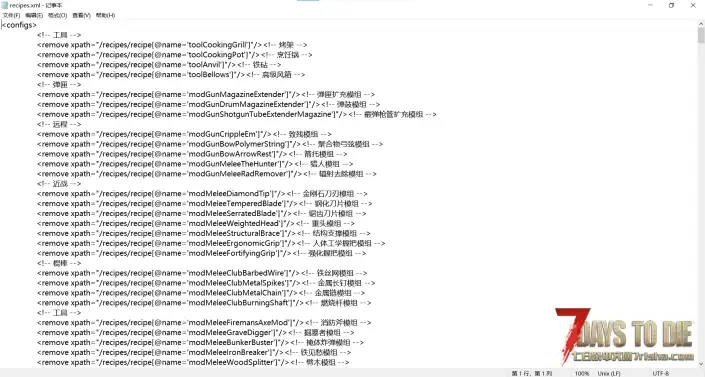Click the 'modGunMagazineExtender' line
The image size is (705, 377).
206,94
